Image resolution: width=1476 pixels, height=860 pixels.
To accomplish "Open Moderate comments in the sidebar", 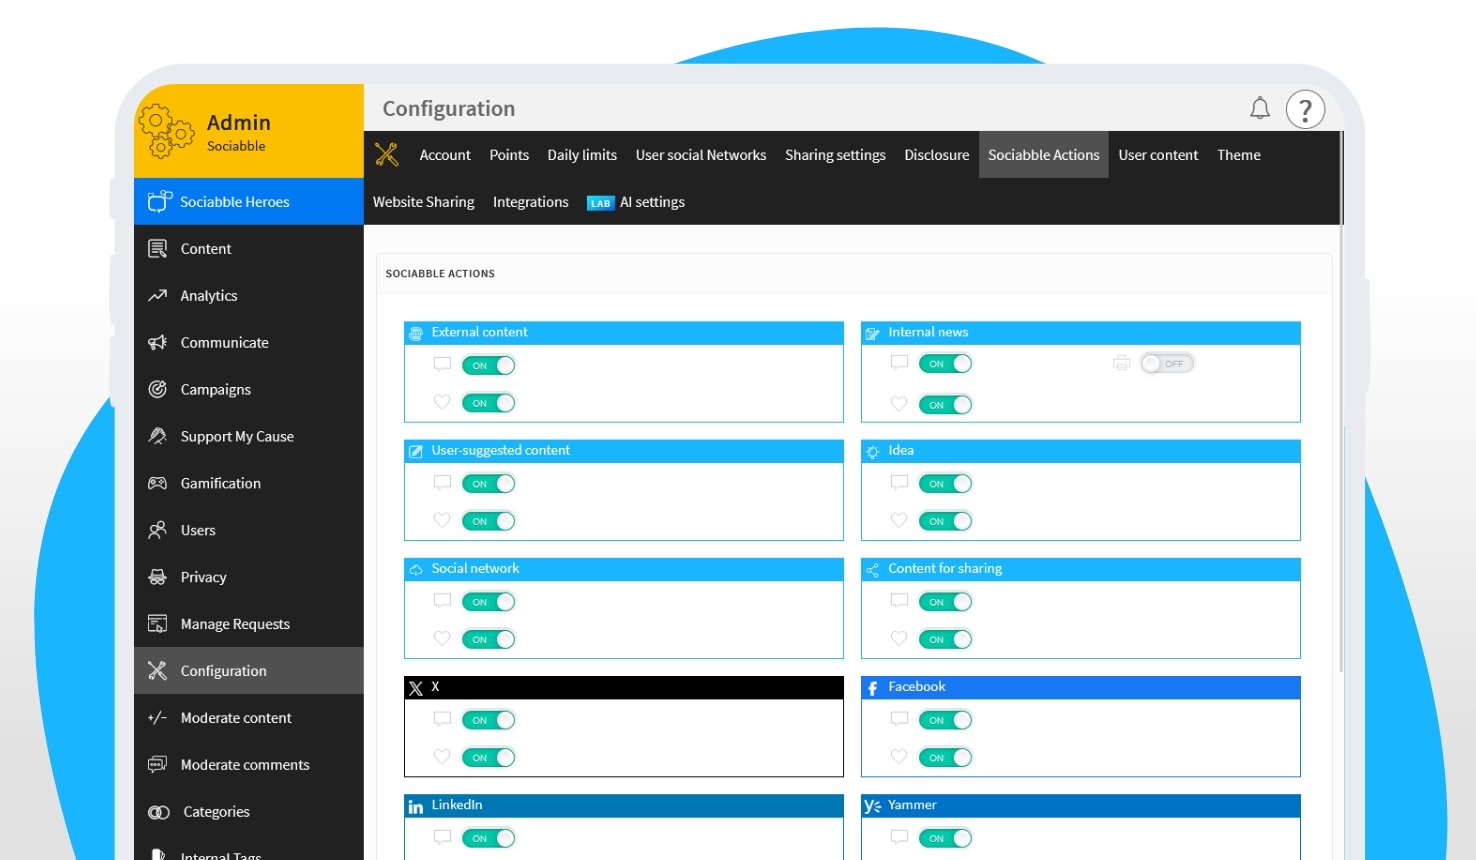I will point(249,765).
